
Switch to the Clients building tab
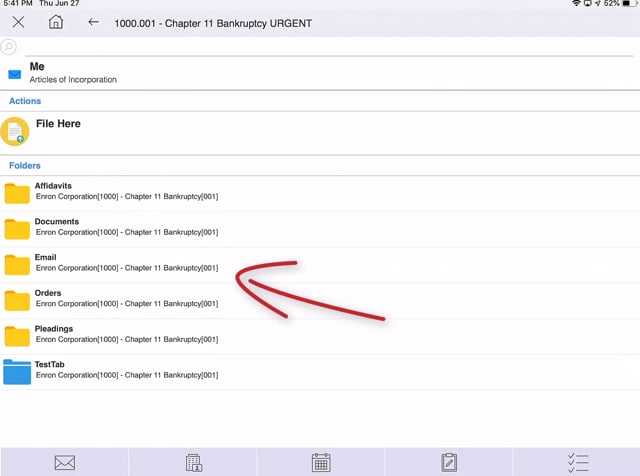click(193, 463)
